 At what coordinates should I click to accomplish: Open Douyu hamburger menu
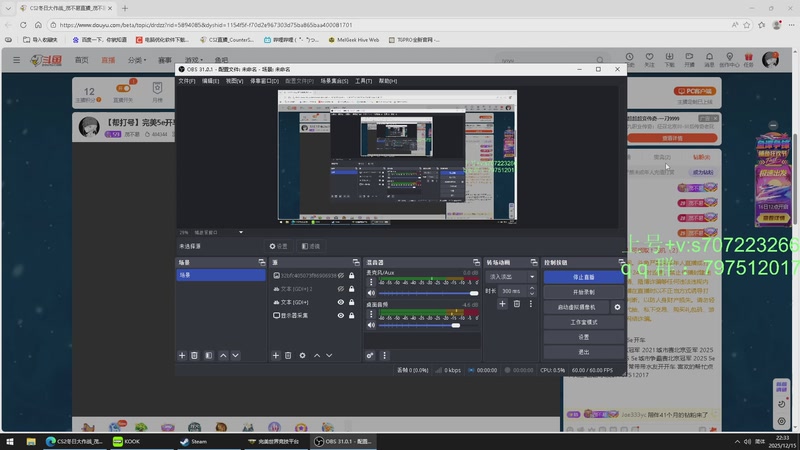[x=16, y=60]
